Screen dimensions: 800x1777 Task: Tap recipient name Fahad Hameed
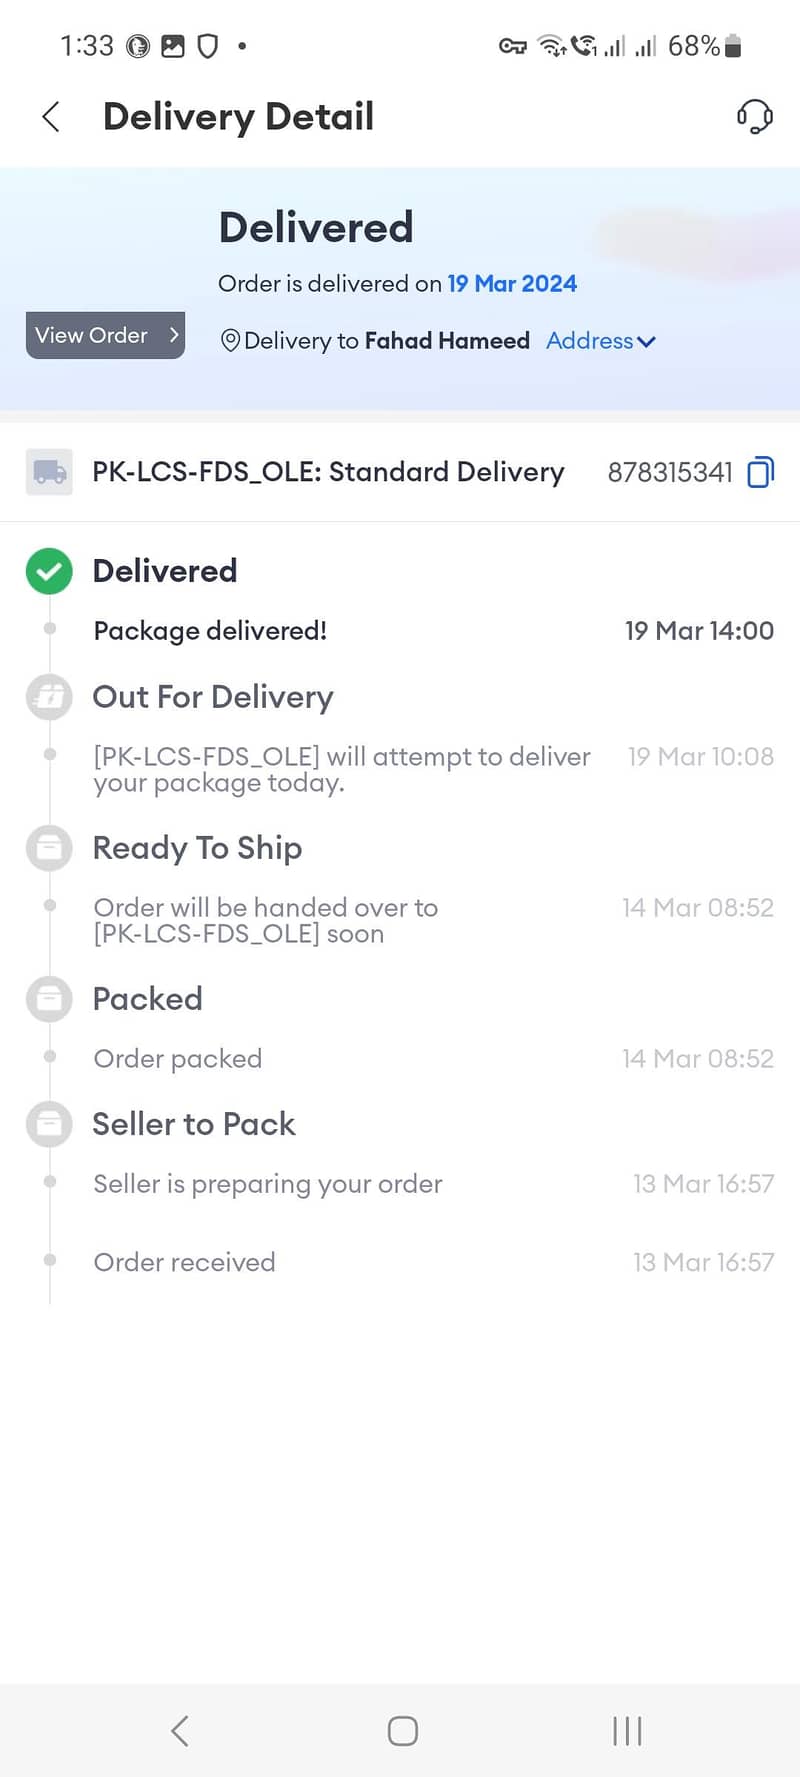tap(447, 341)
